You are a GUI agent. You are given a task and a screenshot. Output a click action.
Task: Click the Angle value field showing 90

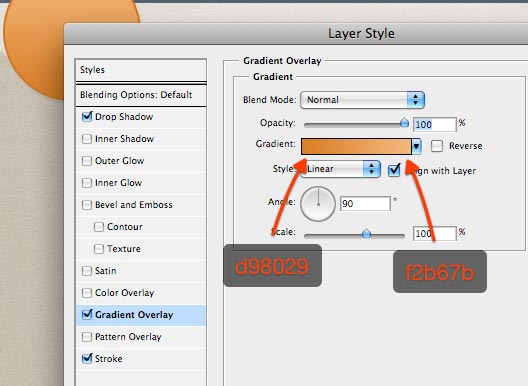pos(365,203)
